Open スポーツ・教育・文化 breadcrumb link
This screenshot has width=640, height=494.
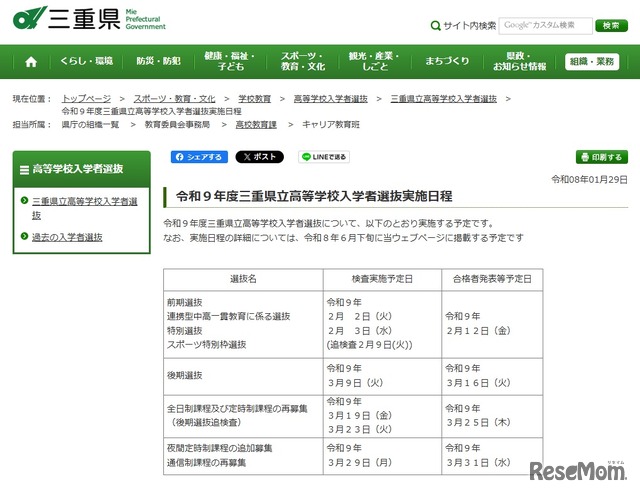174,99
